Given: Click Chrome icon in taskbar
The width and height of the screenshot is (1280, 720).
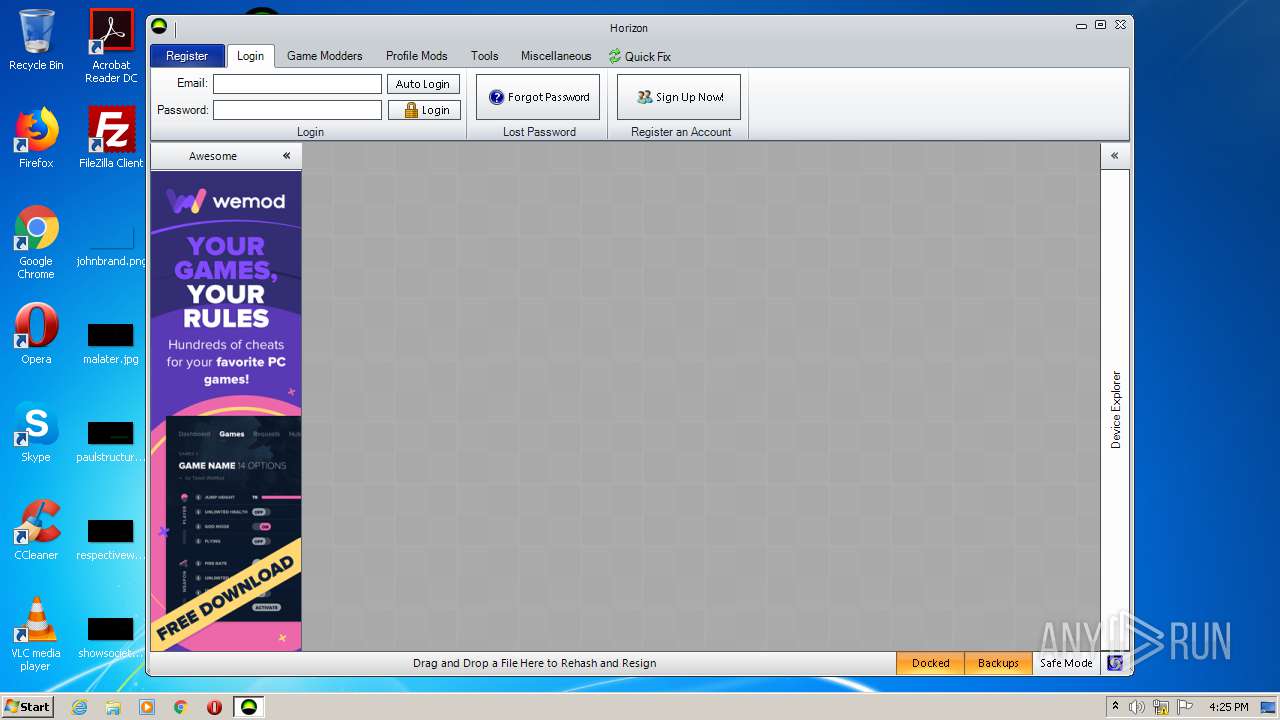Looking at the screenshot, I should click(x=181, y=707).
